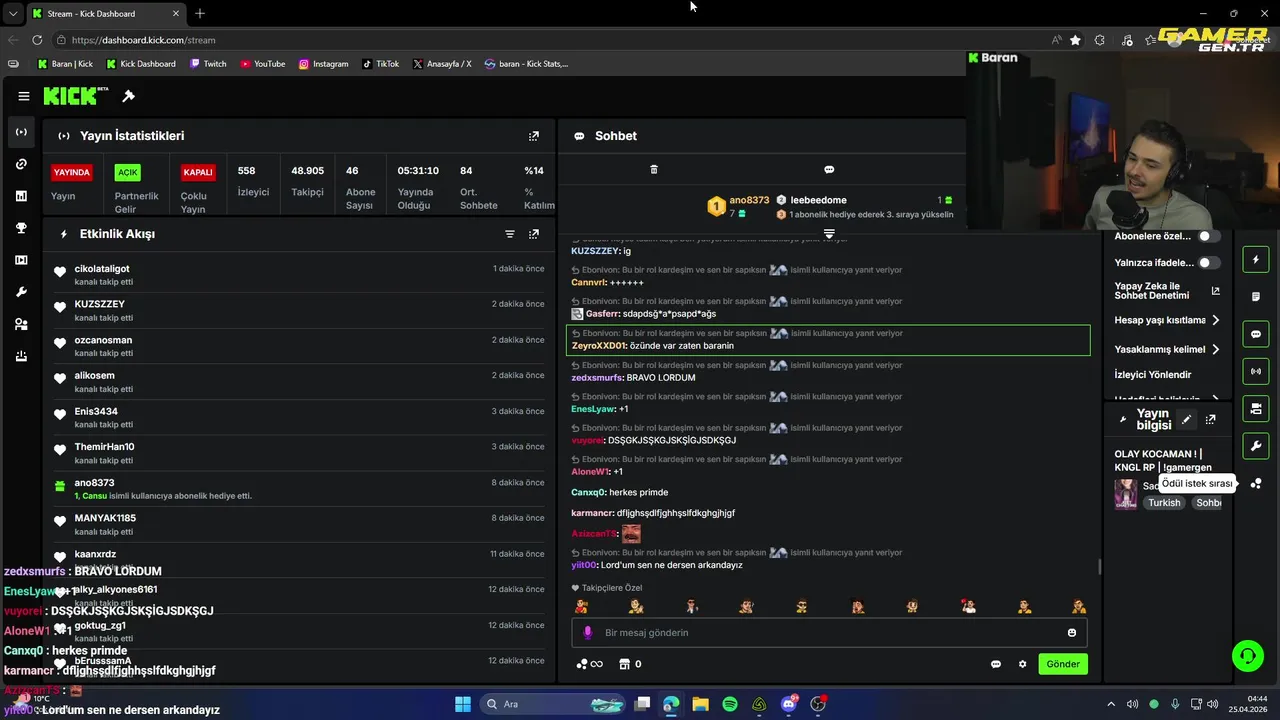This screenshot has width=1280, height=720.
Task: Click the YAYINDA status badge
Action: coord(72,172)
